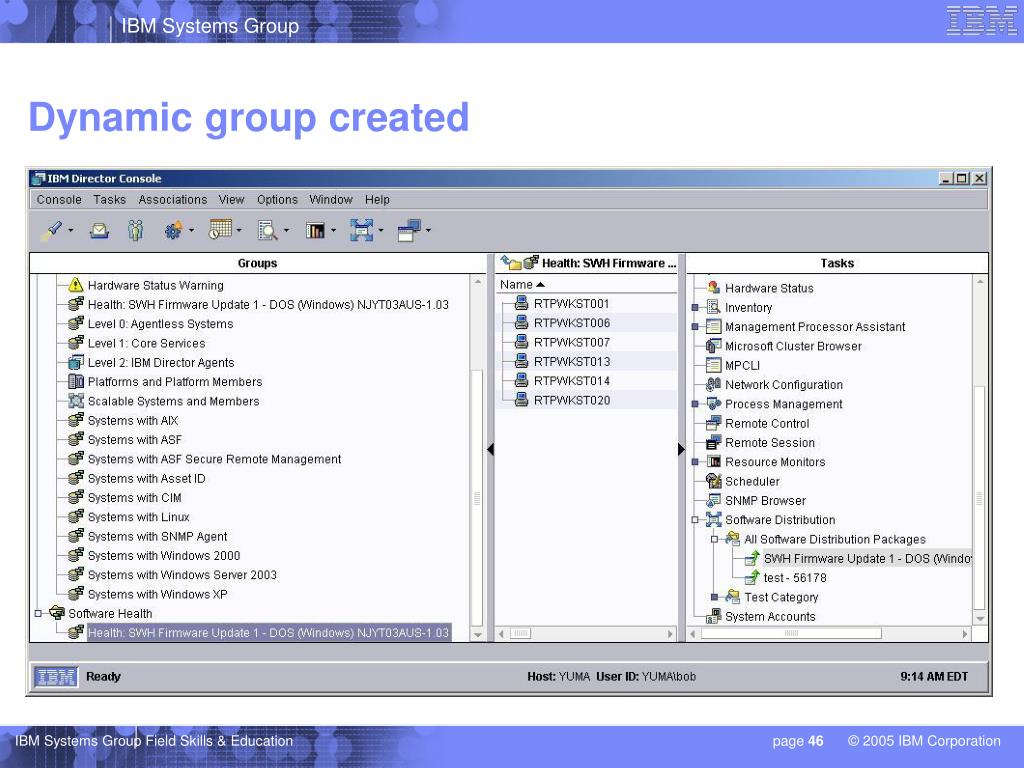The width and height of the screenshot is (1024, 768).
Task: Open the Tasks menu
Action: (x=109, y=199)
